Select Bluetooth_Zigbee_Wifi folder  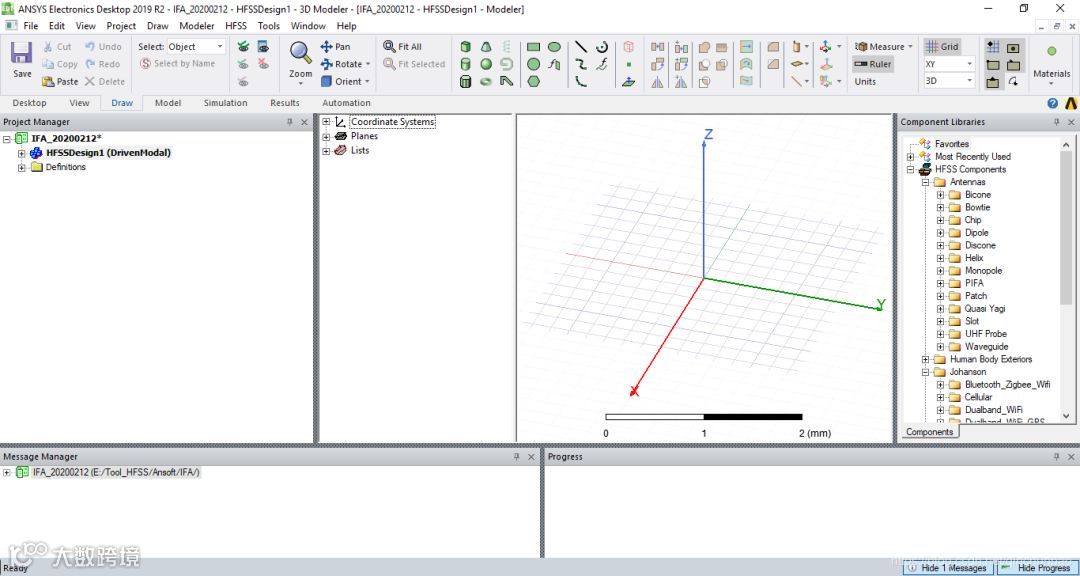1007,384
